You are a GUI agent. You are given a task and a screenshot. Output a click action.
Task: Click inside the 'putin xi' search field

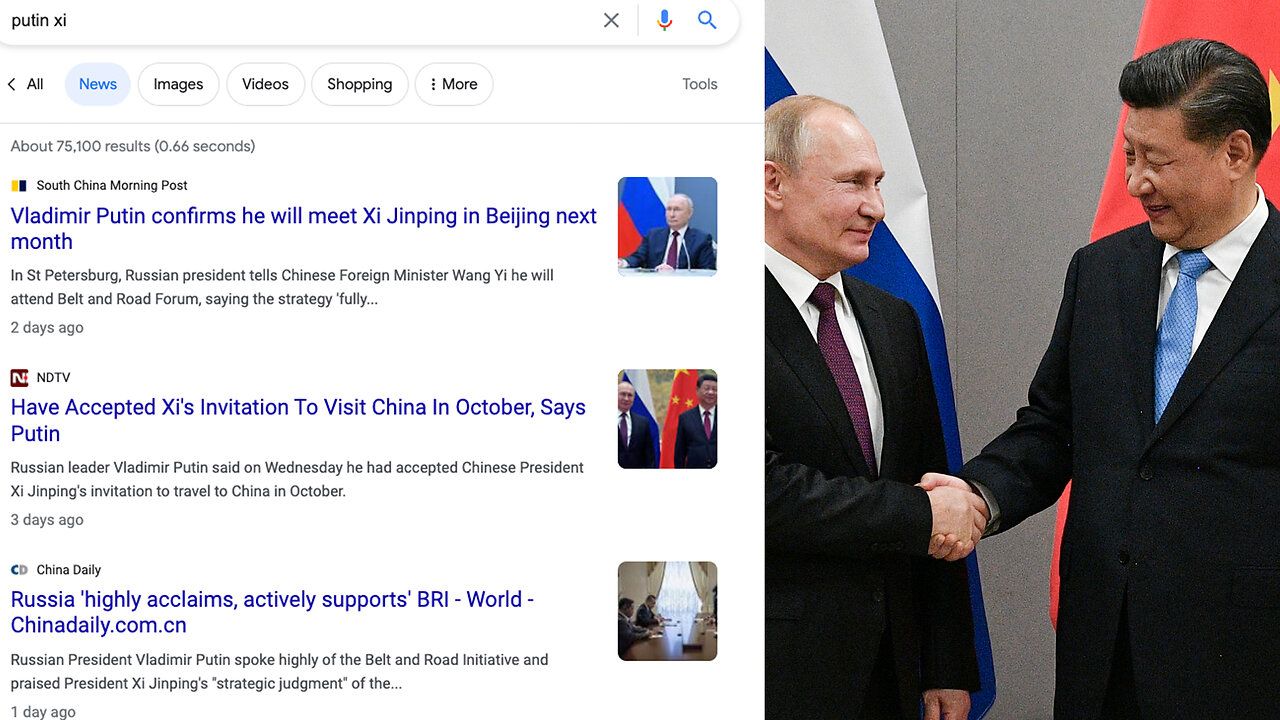click(x=300, y=20)
